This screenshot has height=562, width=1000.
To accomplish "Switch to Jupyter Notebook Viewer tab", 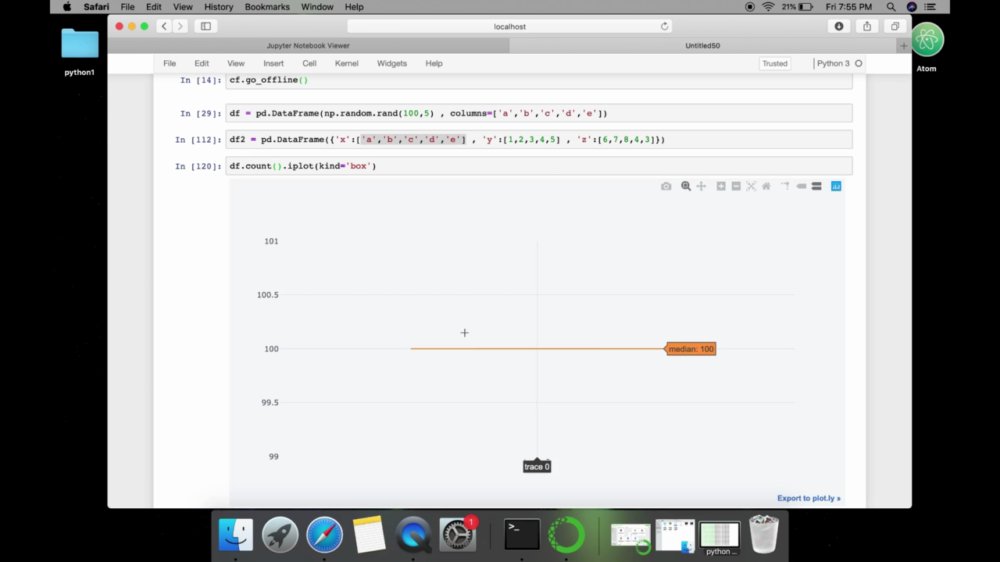I will pos(308,46).
